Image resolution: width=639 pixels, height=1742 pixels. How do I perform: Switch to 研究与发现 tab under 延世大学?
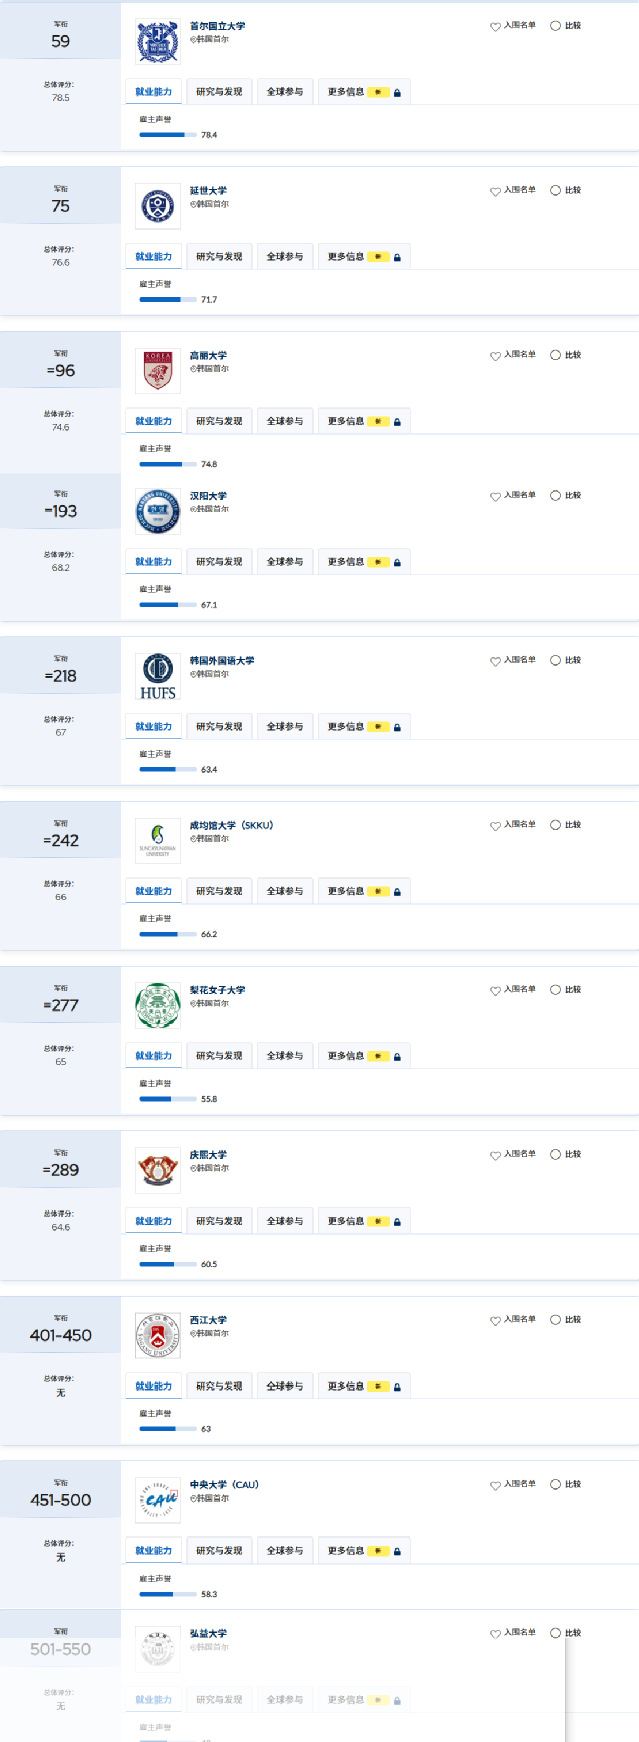pos(219,257)
